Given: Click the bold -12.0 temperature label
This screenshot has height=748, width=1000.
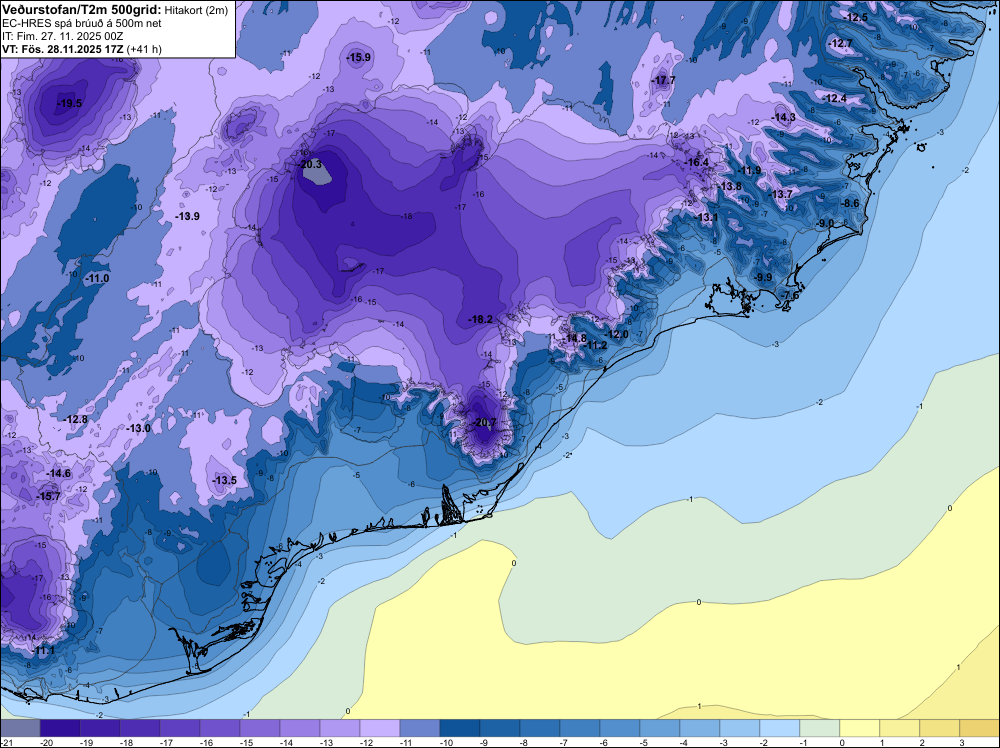Looking at the screenshot, I should pyautogui.click(x=616, y=334).
